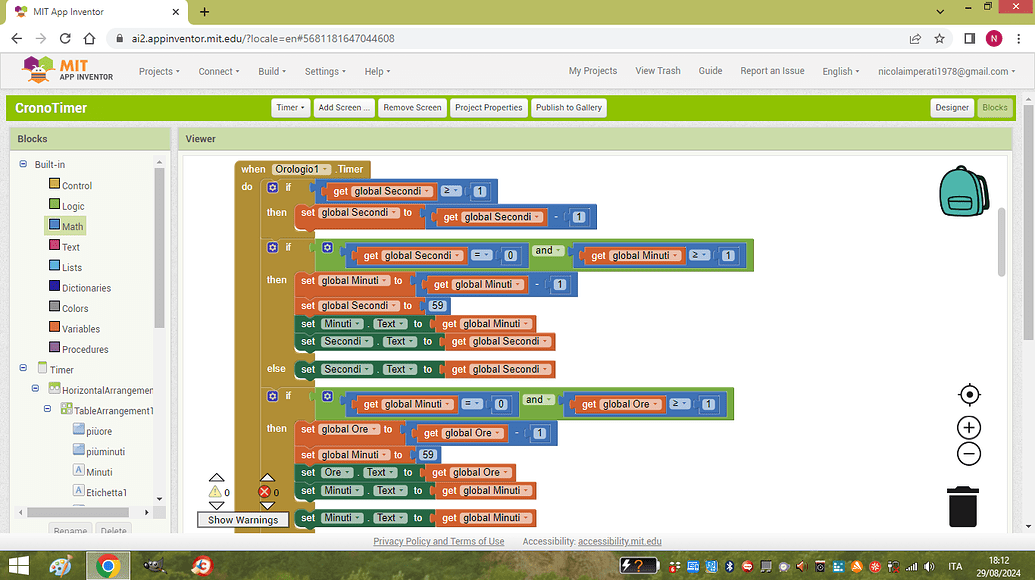Recenter the blocks workspace
This screenshot has height=580, width=1035.
[968, 394]
